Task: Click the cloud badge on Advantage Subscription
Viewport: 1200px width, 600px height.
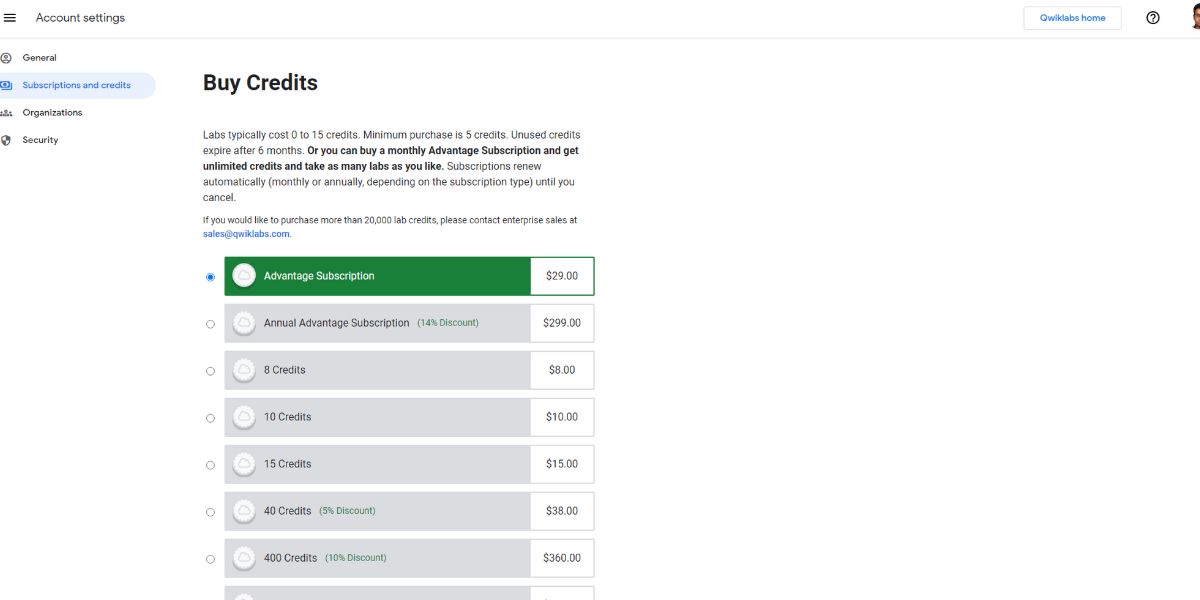Action: coord(244,276)
